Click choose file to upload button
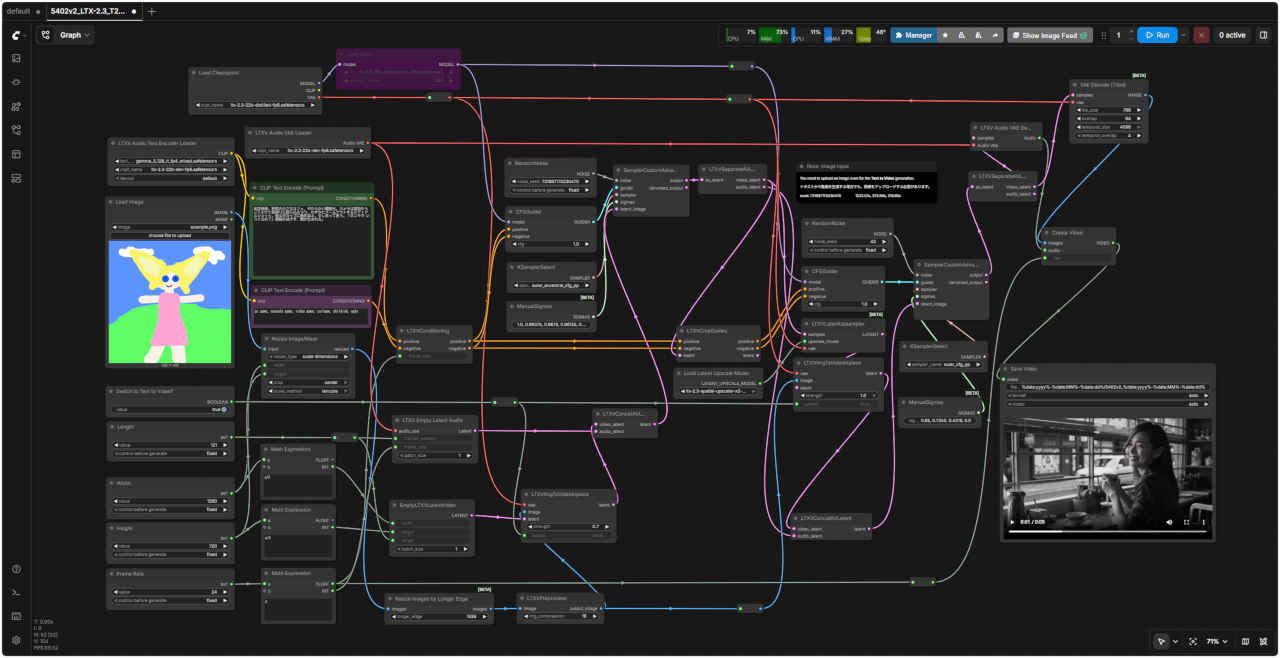Image resolution: width=1280 pixels, height=658 pixels. [x=170, y=235]
